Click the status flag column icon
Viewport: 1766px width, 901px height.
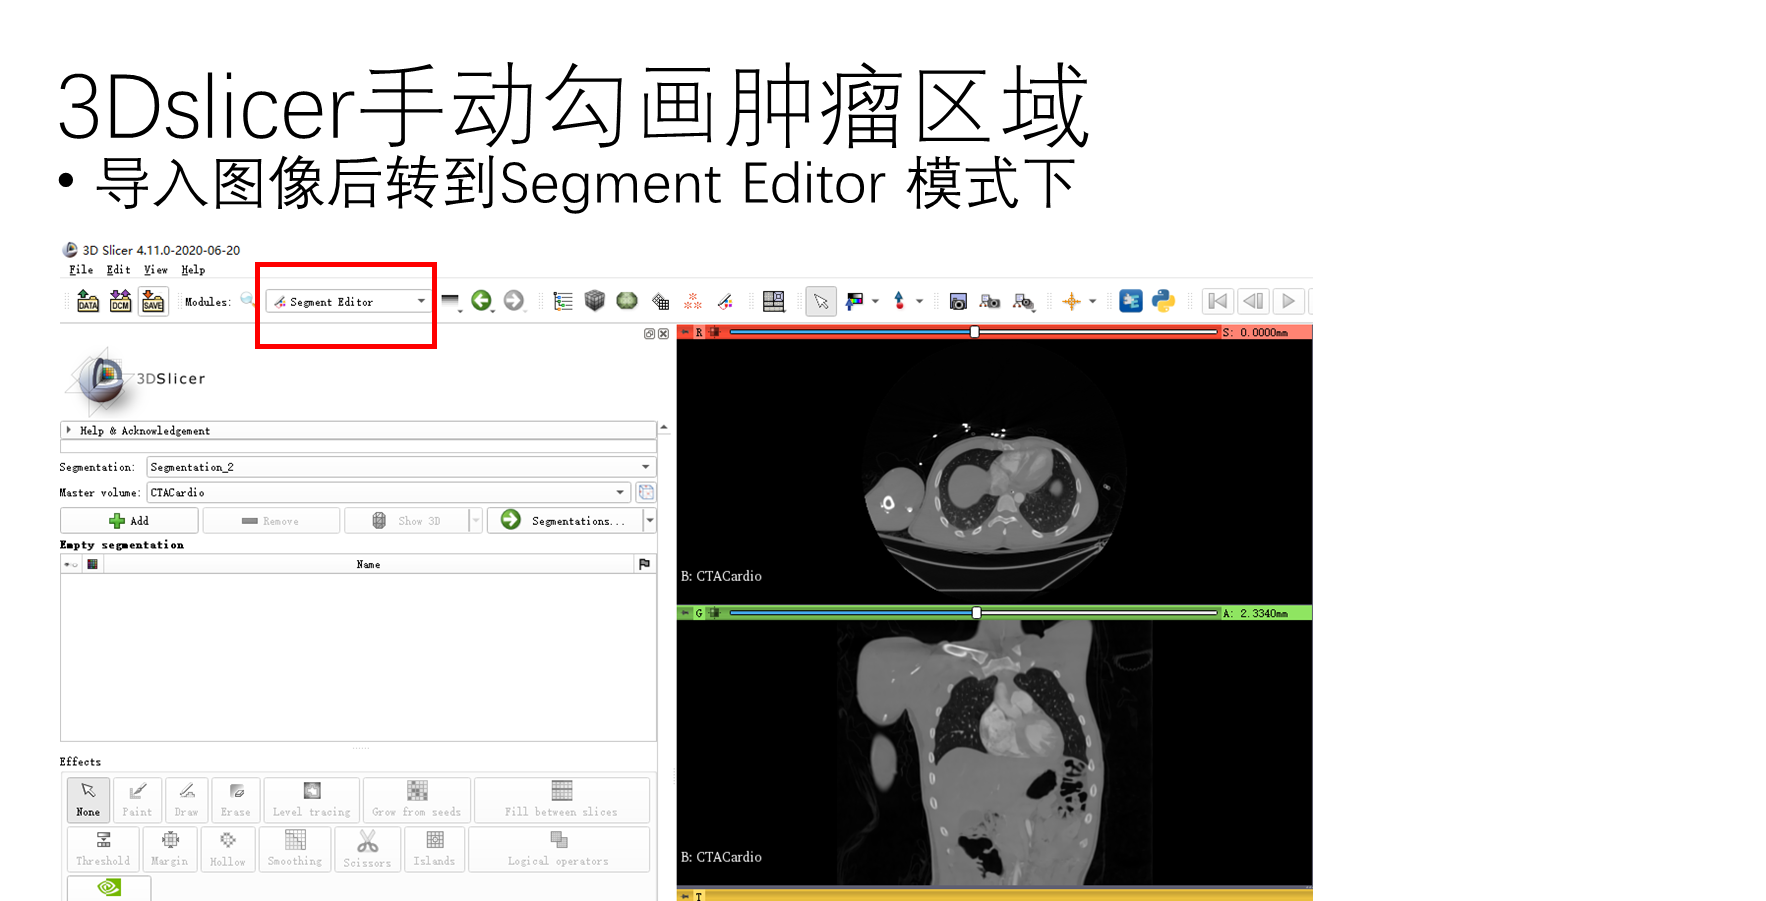click(645, 564)
